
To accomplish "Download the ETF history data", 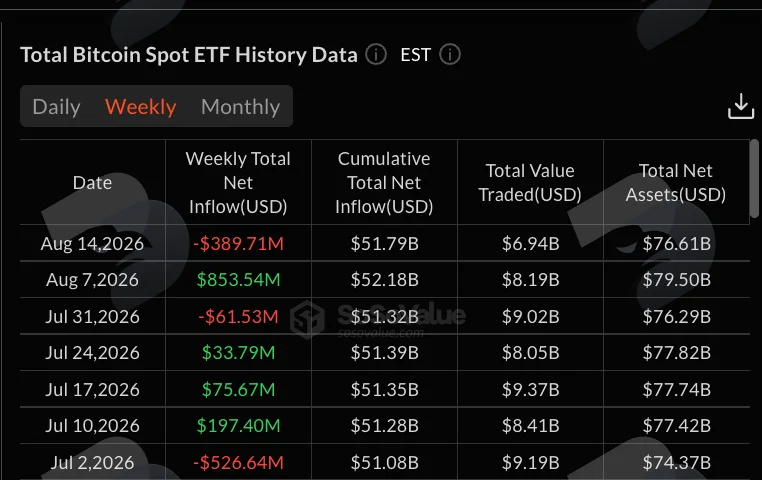I will tap(741, 106).
